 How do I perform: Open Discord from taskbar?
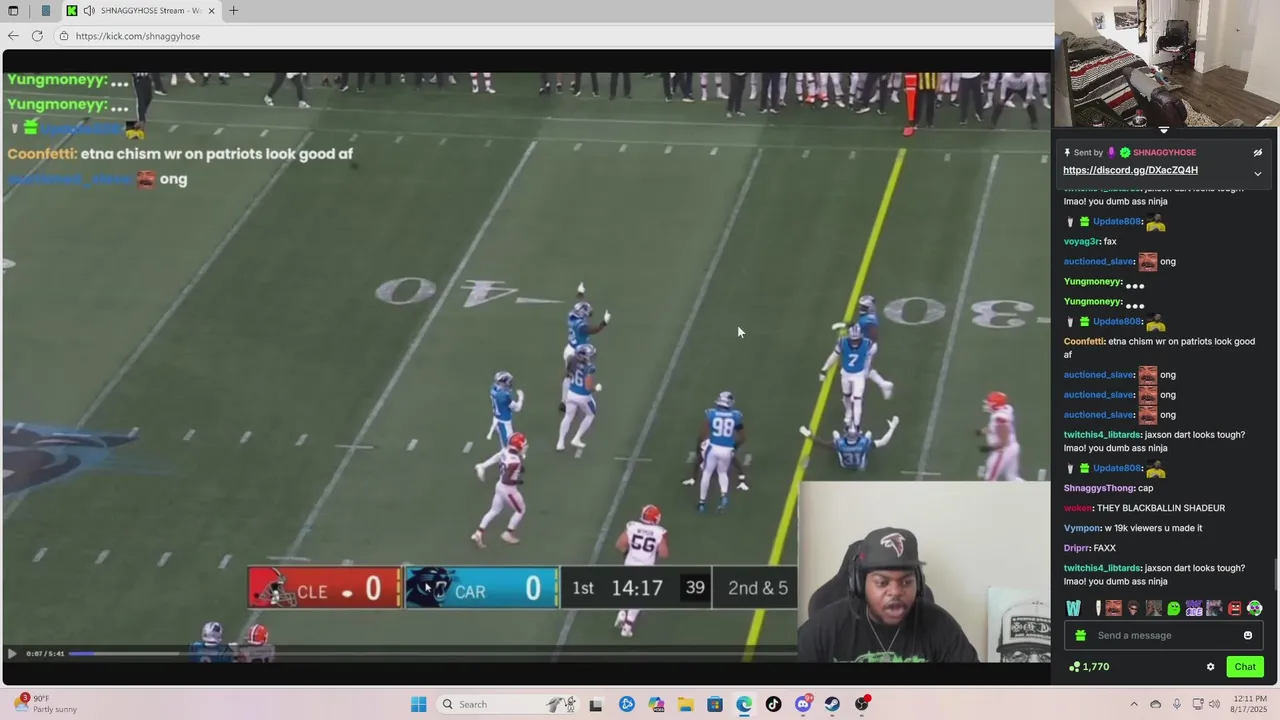coord(803,704)
